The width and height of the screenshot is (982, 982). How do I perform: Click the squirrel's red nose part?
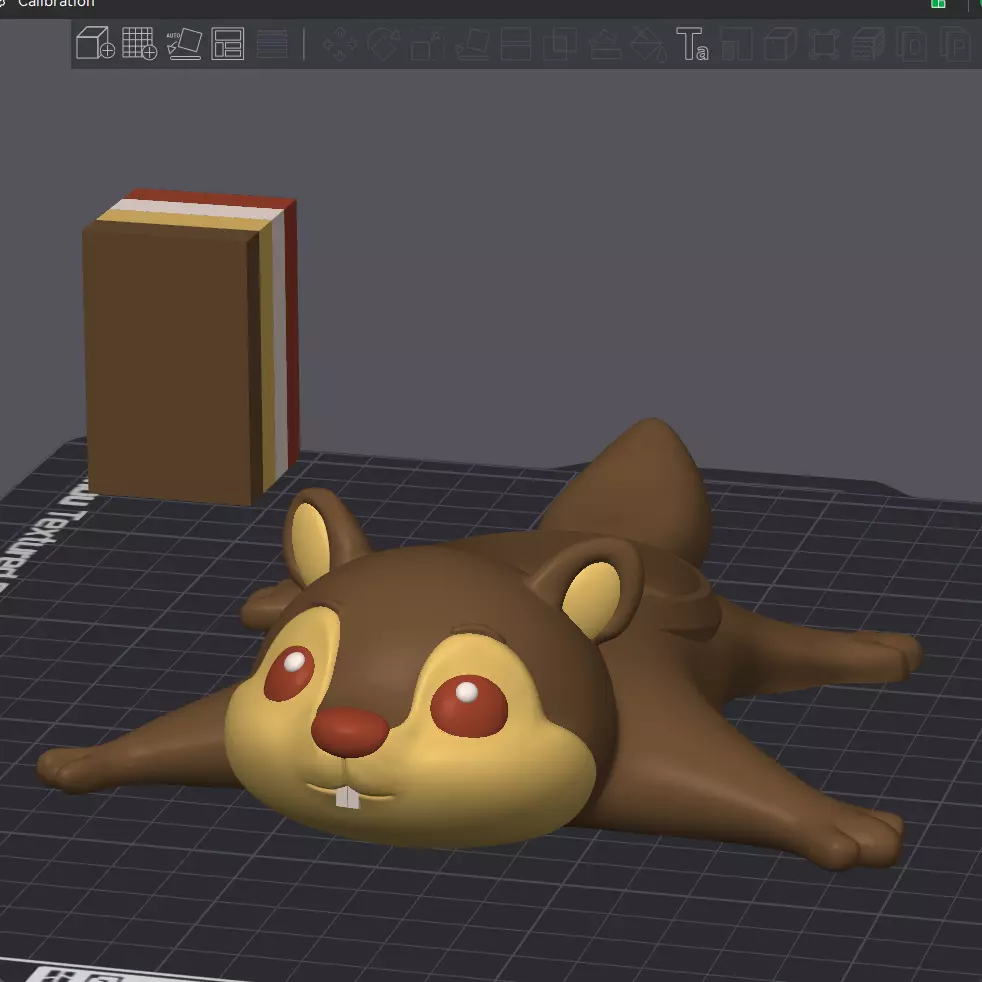[x=350, y=732]
